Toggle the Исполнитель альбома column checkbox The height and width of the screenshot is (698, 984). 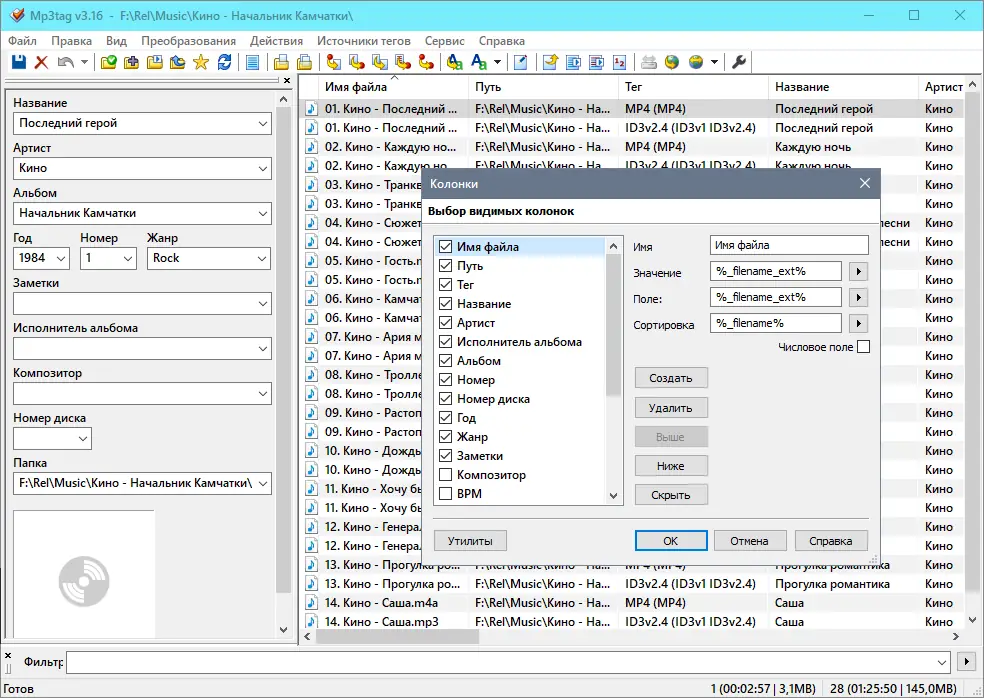(x=446, y=341)
